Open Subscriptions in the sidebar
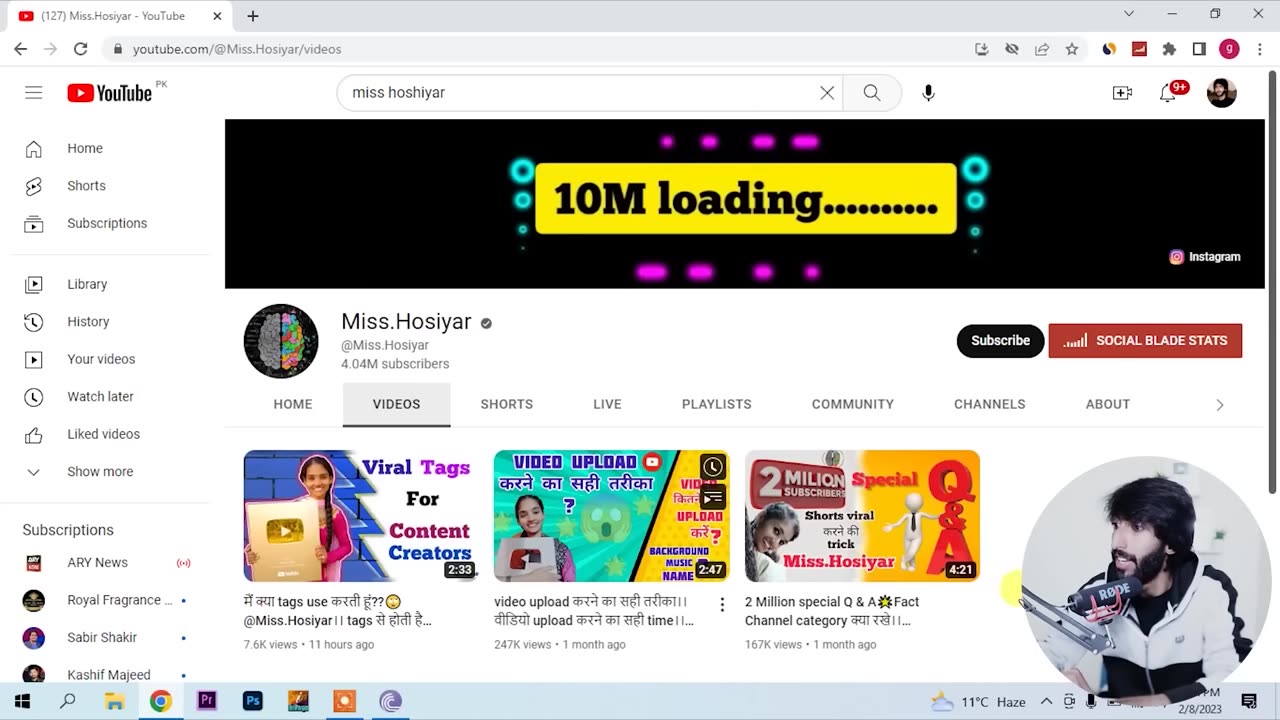 (x=110, y=223)
